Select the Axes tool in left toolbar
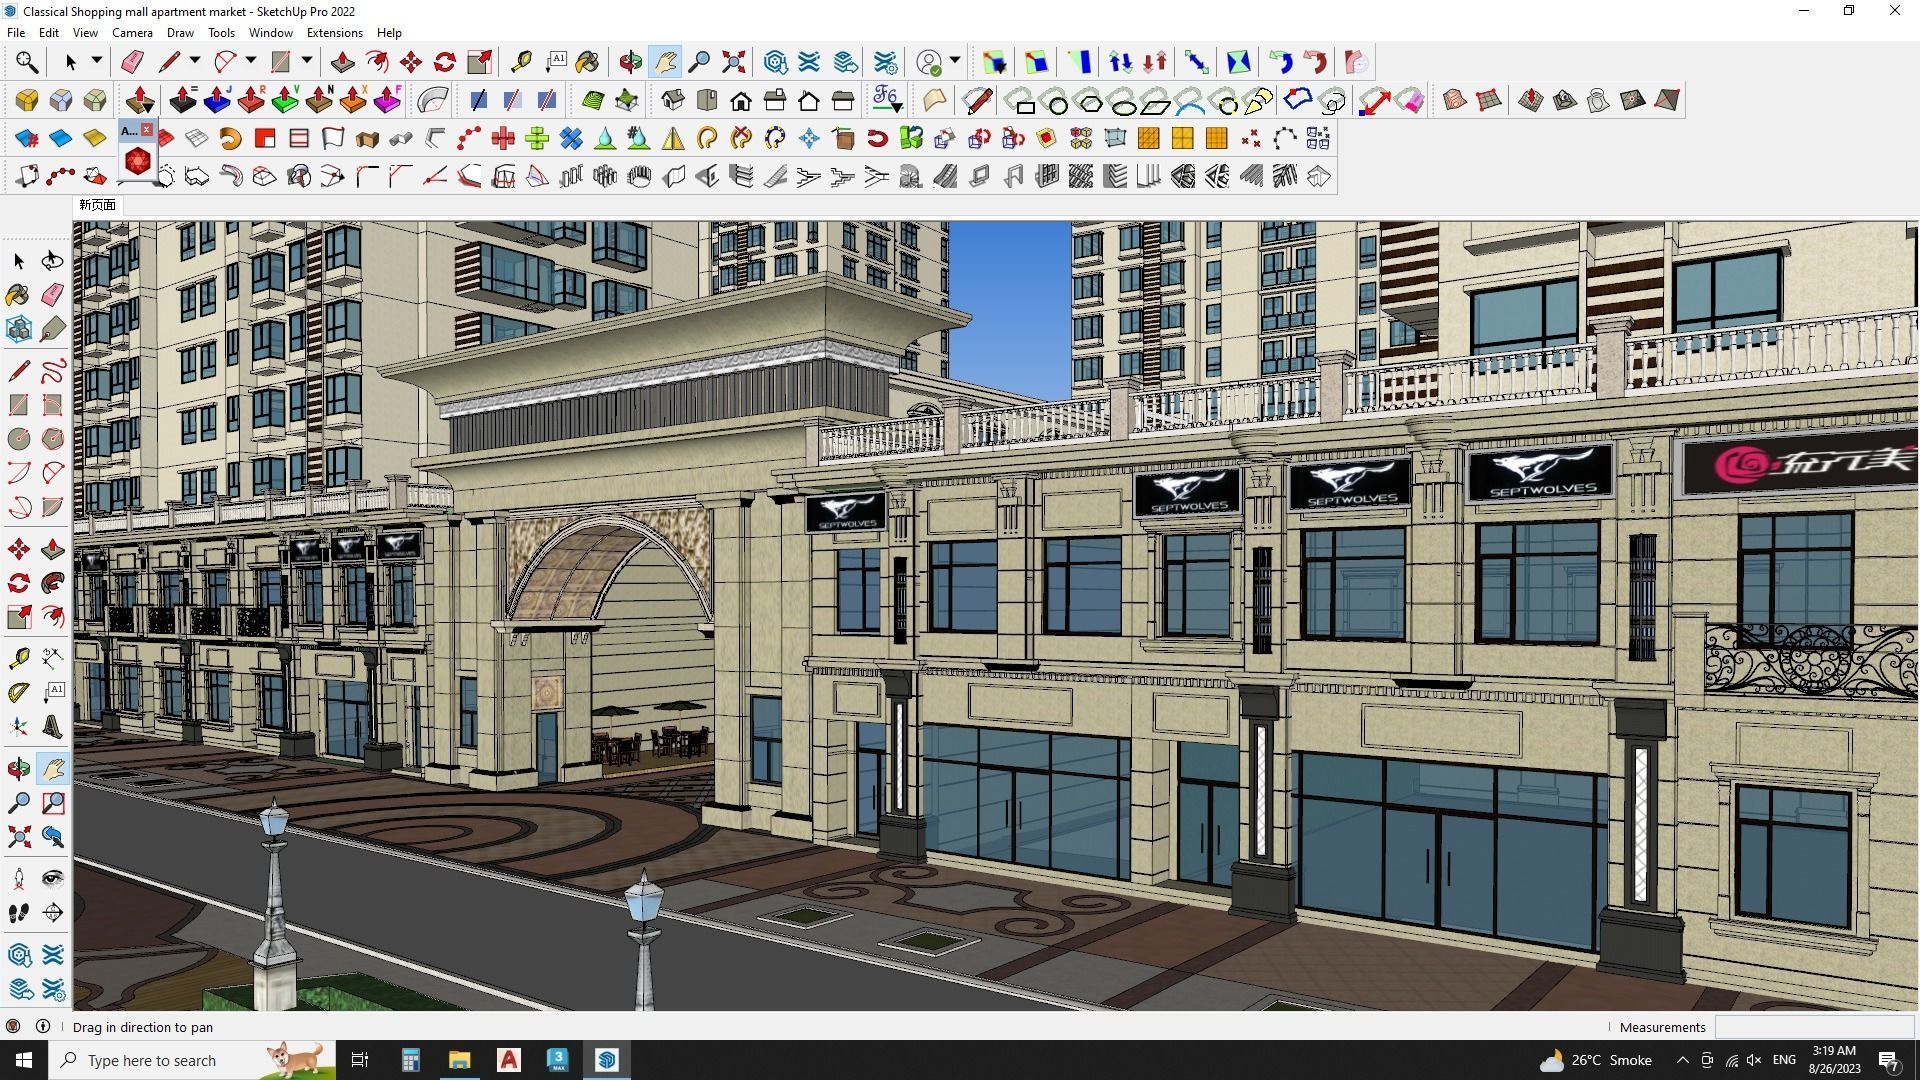Image resolution: width=1920 pixels, height=1080 pixels. coord(19,727)
